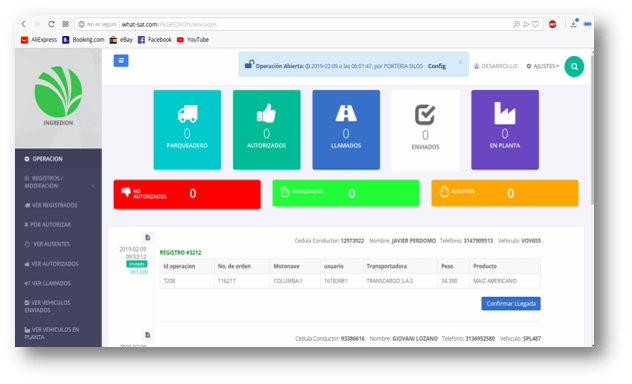
Task: Click the DESARROLLO user item
Action: [x=495, y=66]
